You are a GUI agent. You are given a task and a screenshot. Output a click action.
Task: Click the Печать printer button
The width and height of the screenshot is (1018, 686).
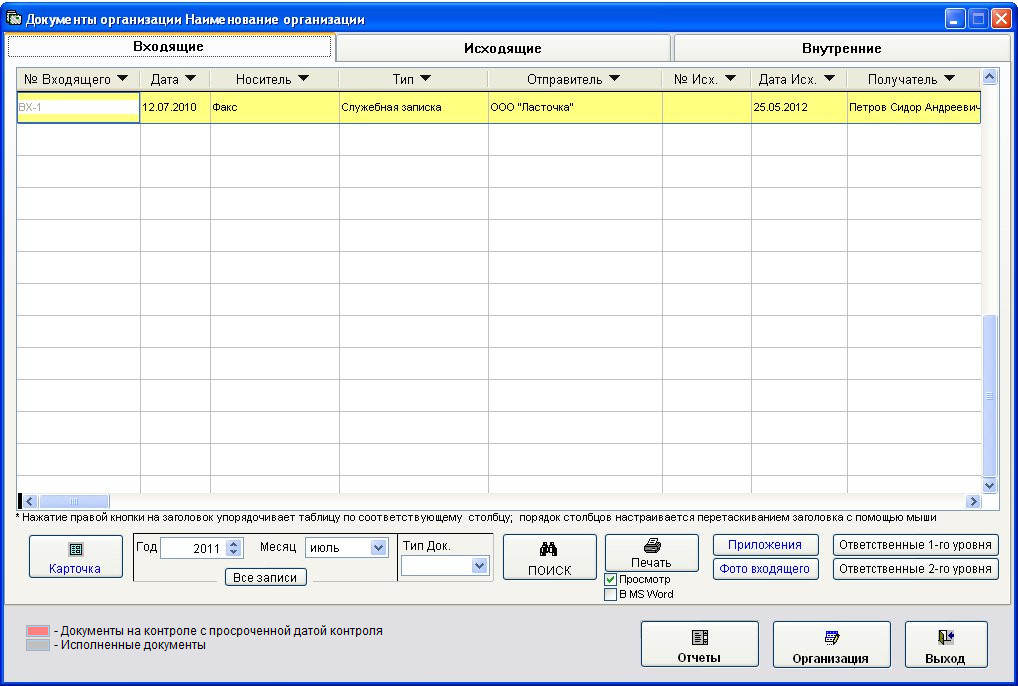[x=651, y=552]
